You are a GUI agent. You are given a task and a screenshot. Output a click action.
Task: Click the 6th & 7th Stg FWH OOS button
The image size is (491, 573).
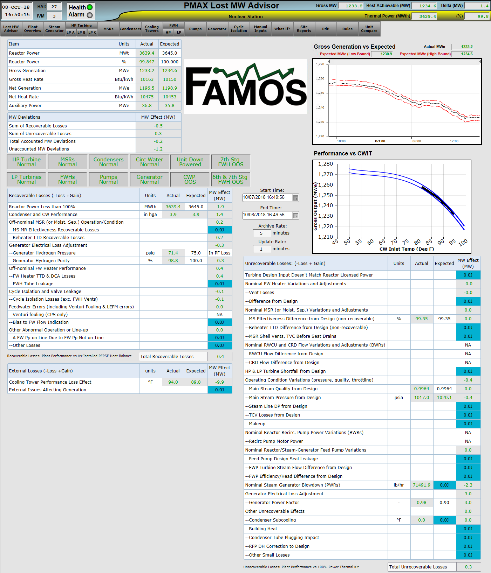point(230,179)
